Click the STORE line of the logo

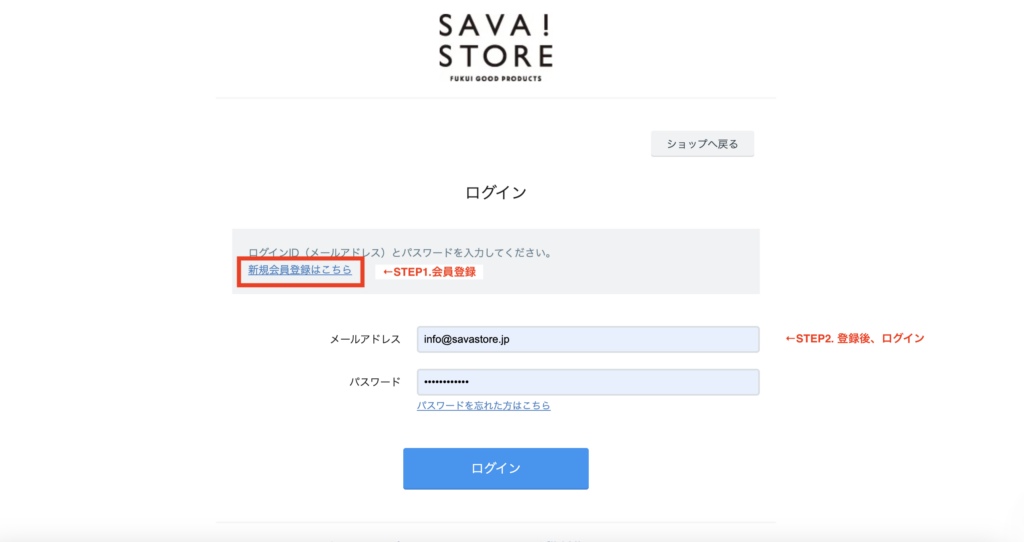click(x=496, y=56)
